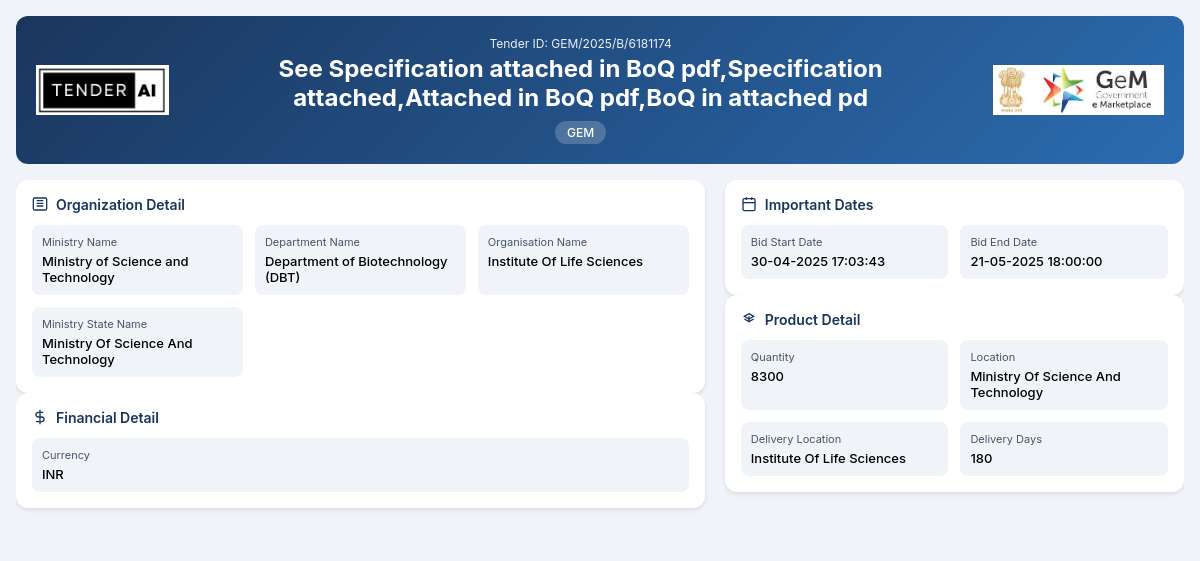1200x561 pixels.
Task: Click the Tender AI logo
Action: tap(102, 90)
